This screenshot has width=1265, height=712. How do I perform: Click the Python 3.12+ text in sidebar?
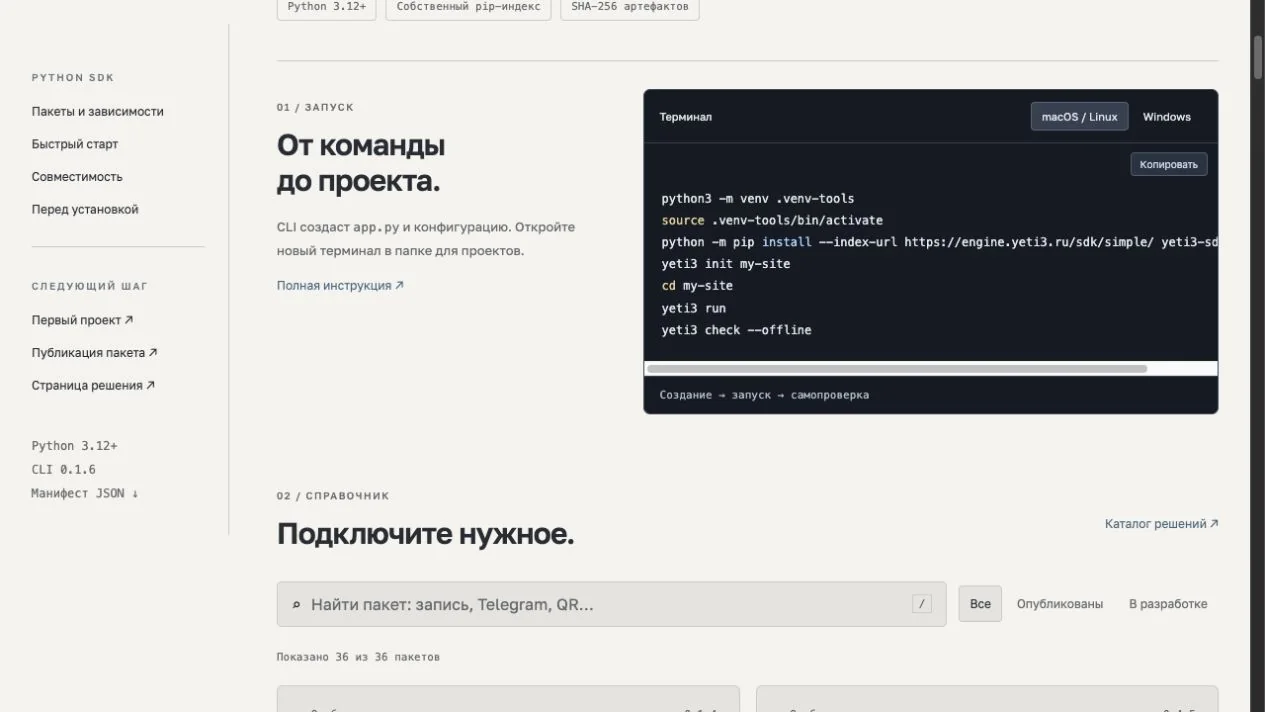[x=74, y=446]
